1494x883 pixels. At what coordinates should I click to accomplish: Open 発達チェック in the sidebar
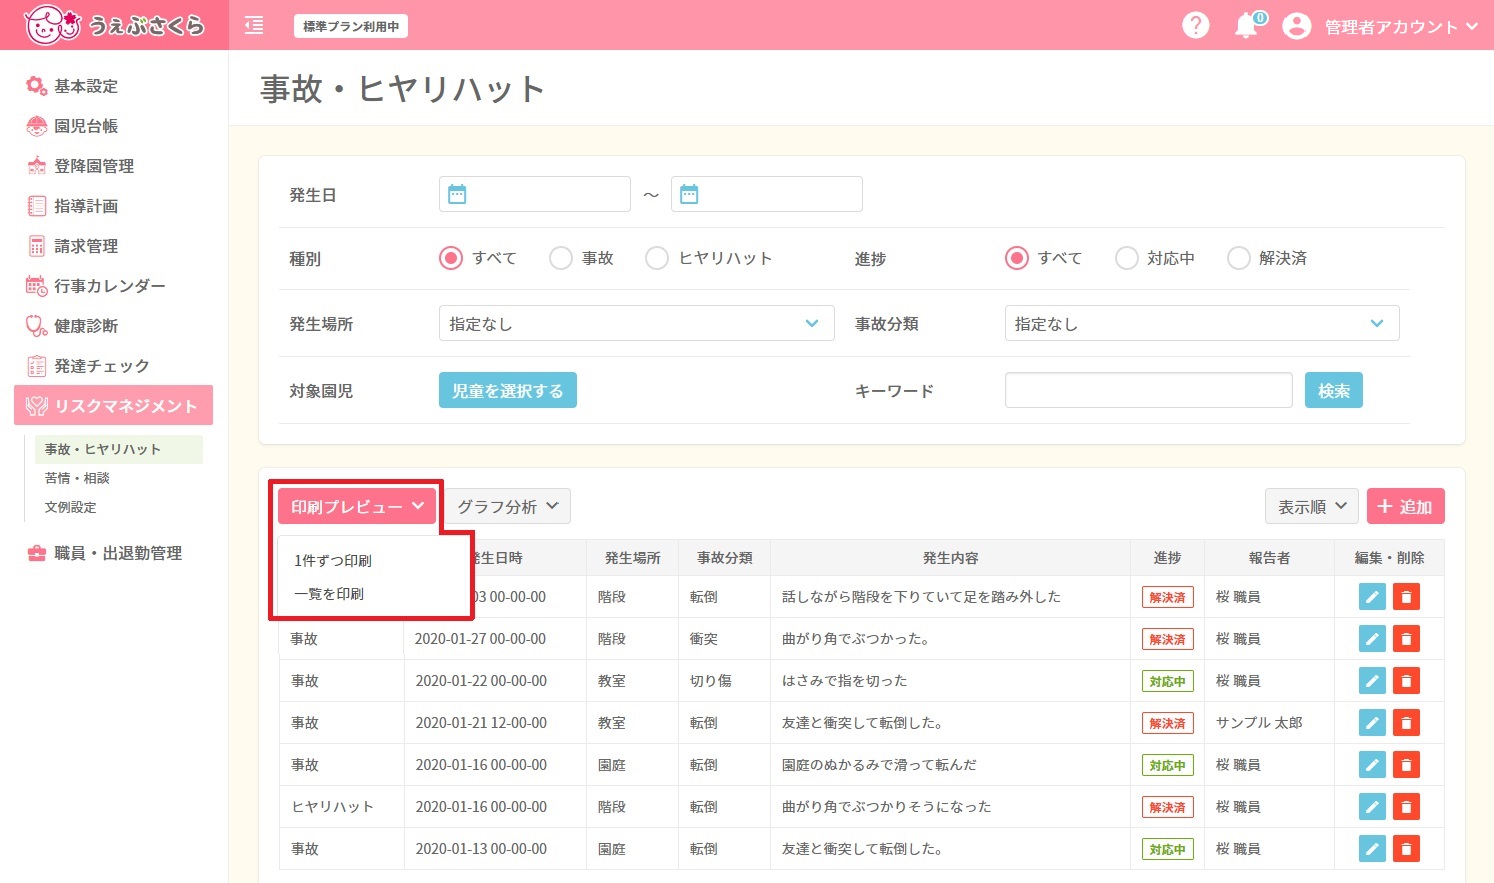coord(102,366)
